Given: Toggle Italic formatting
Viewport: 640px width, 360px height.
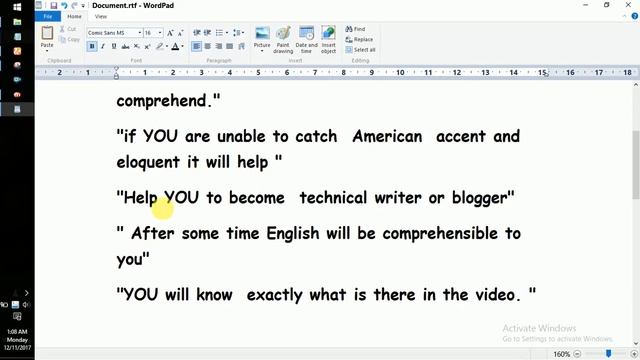Looking at the screenshot, I should click(103, 47).
